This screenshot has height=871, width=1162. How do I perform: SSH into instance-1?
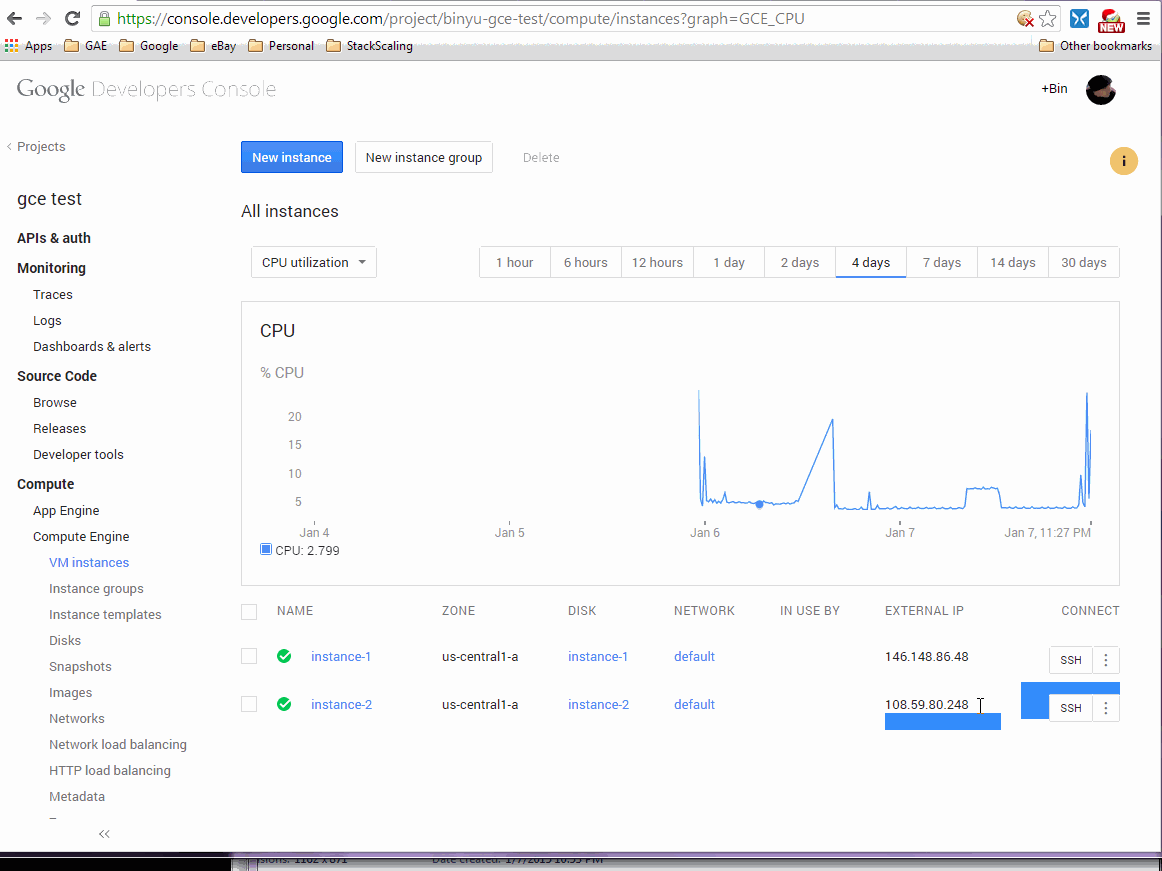click(1071, 660)
